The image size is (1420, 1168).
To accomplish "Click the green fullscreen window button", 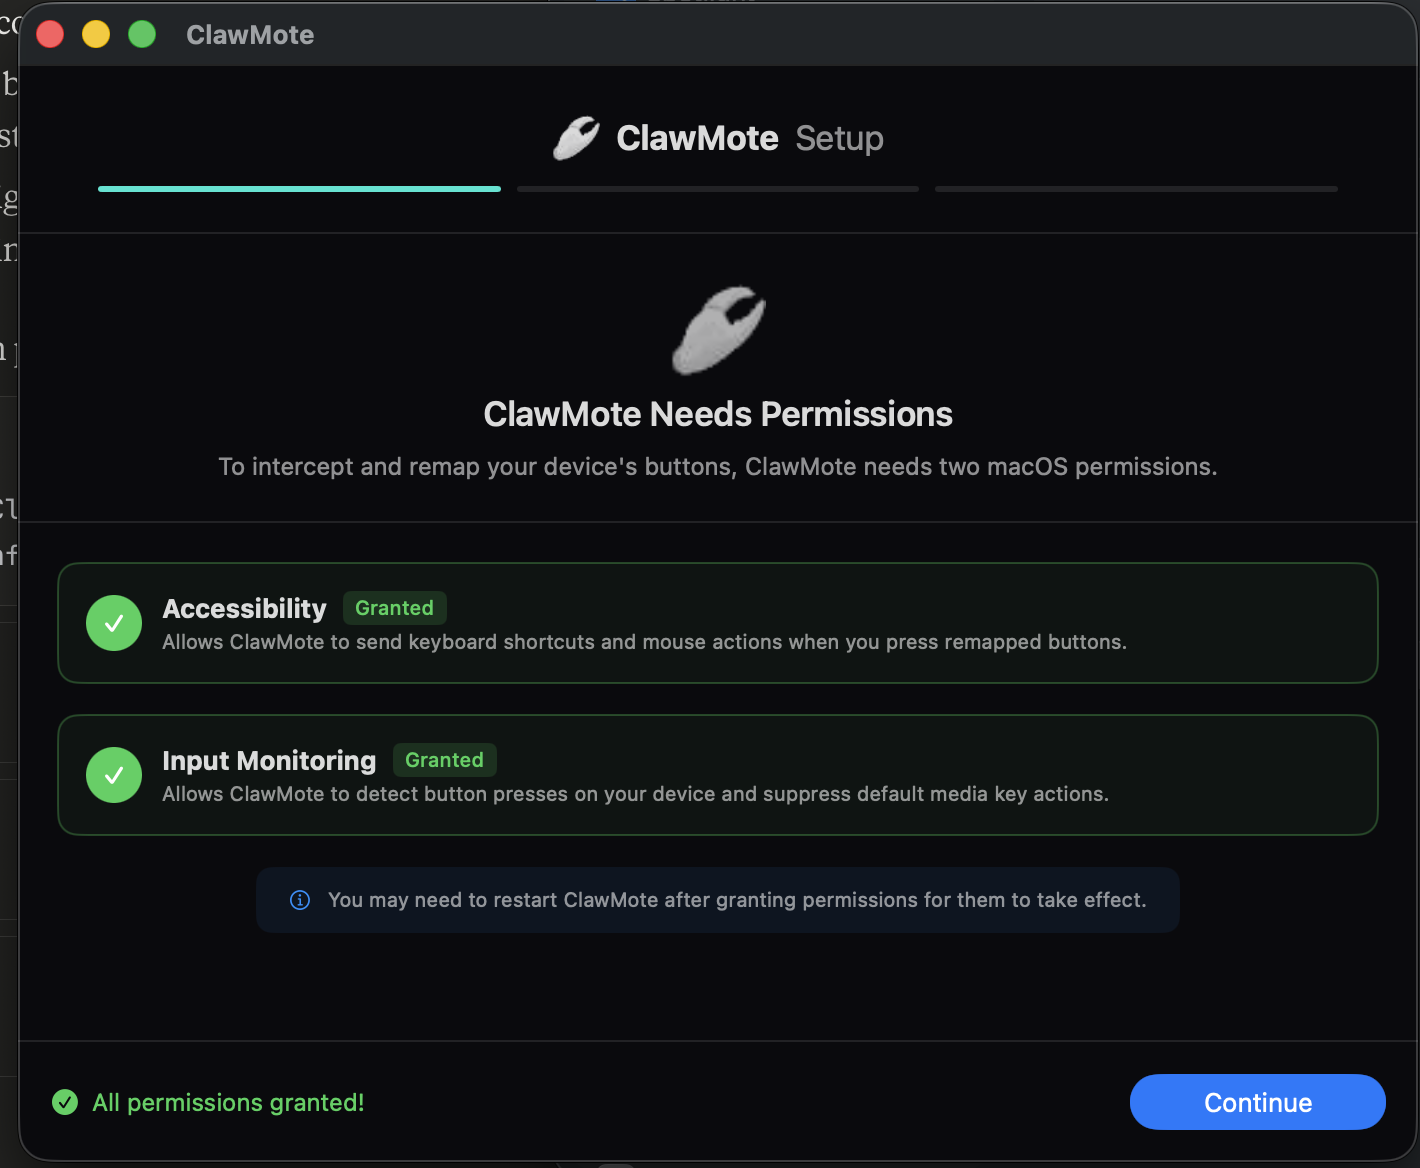I will coord(142,35).
